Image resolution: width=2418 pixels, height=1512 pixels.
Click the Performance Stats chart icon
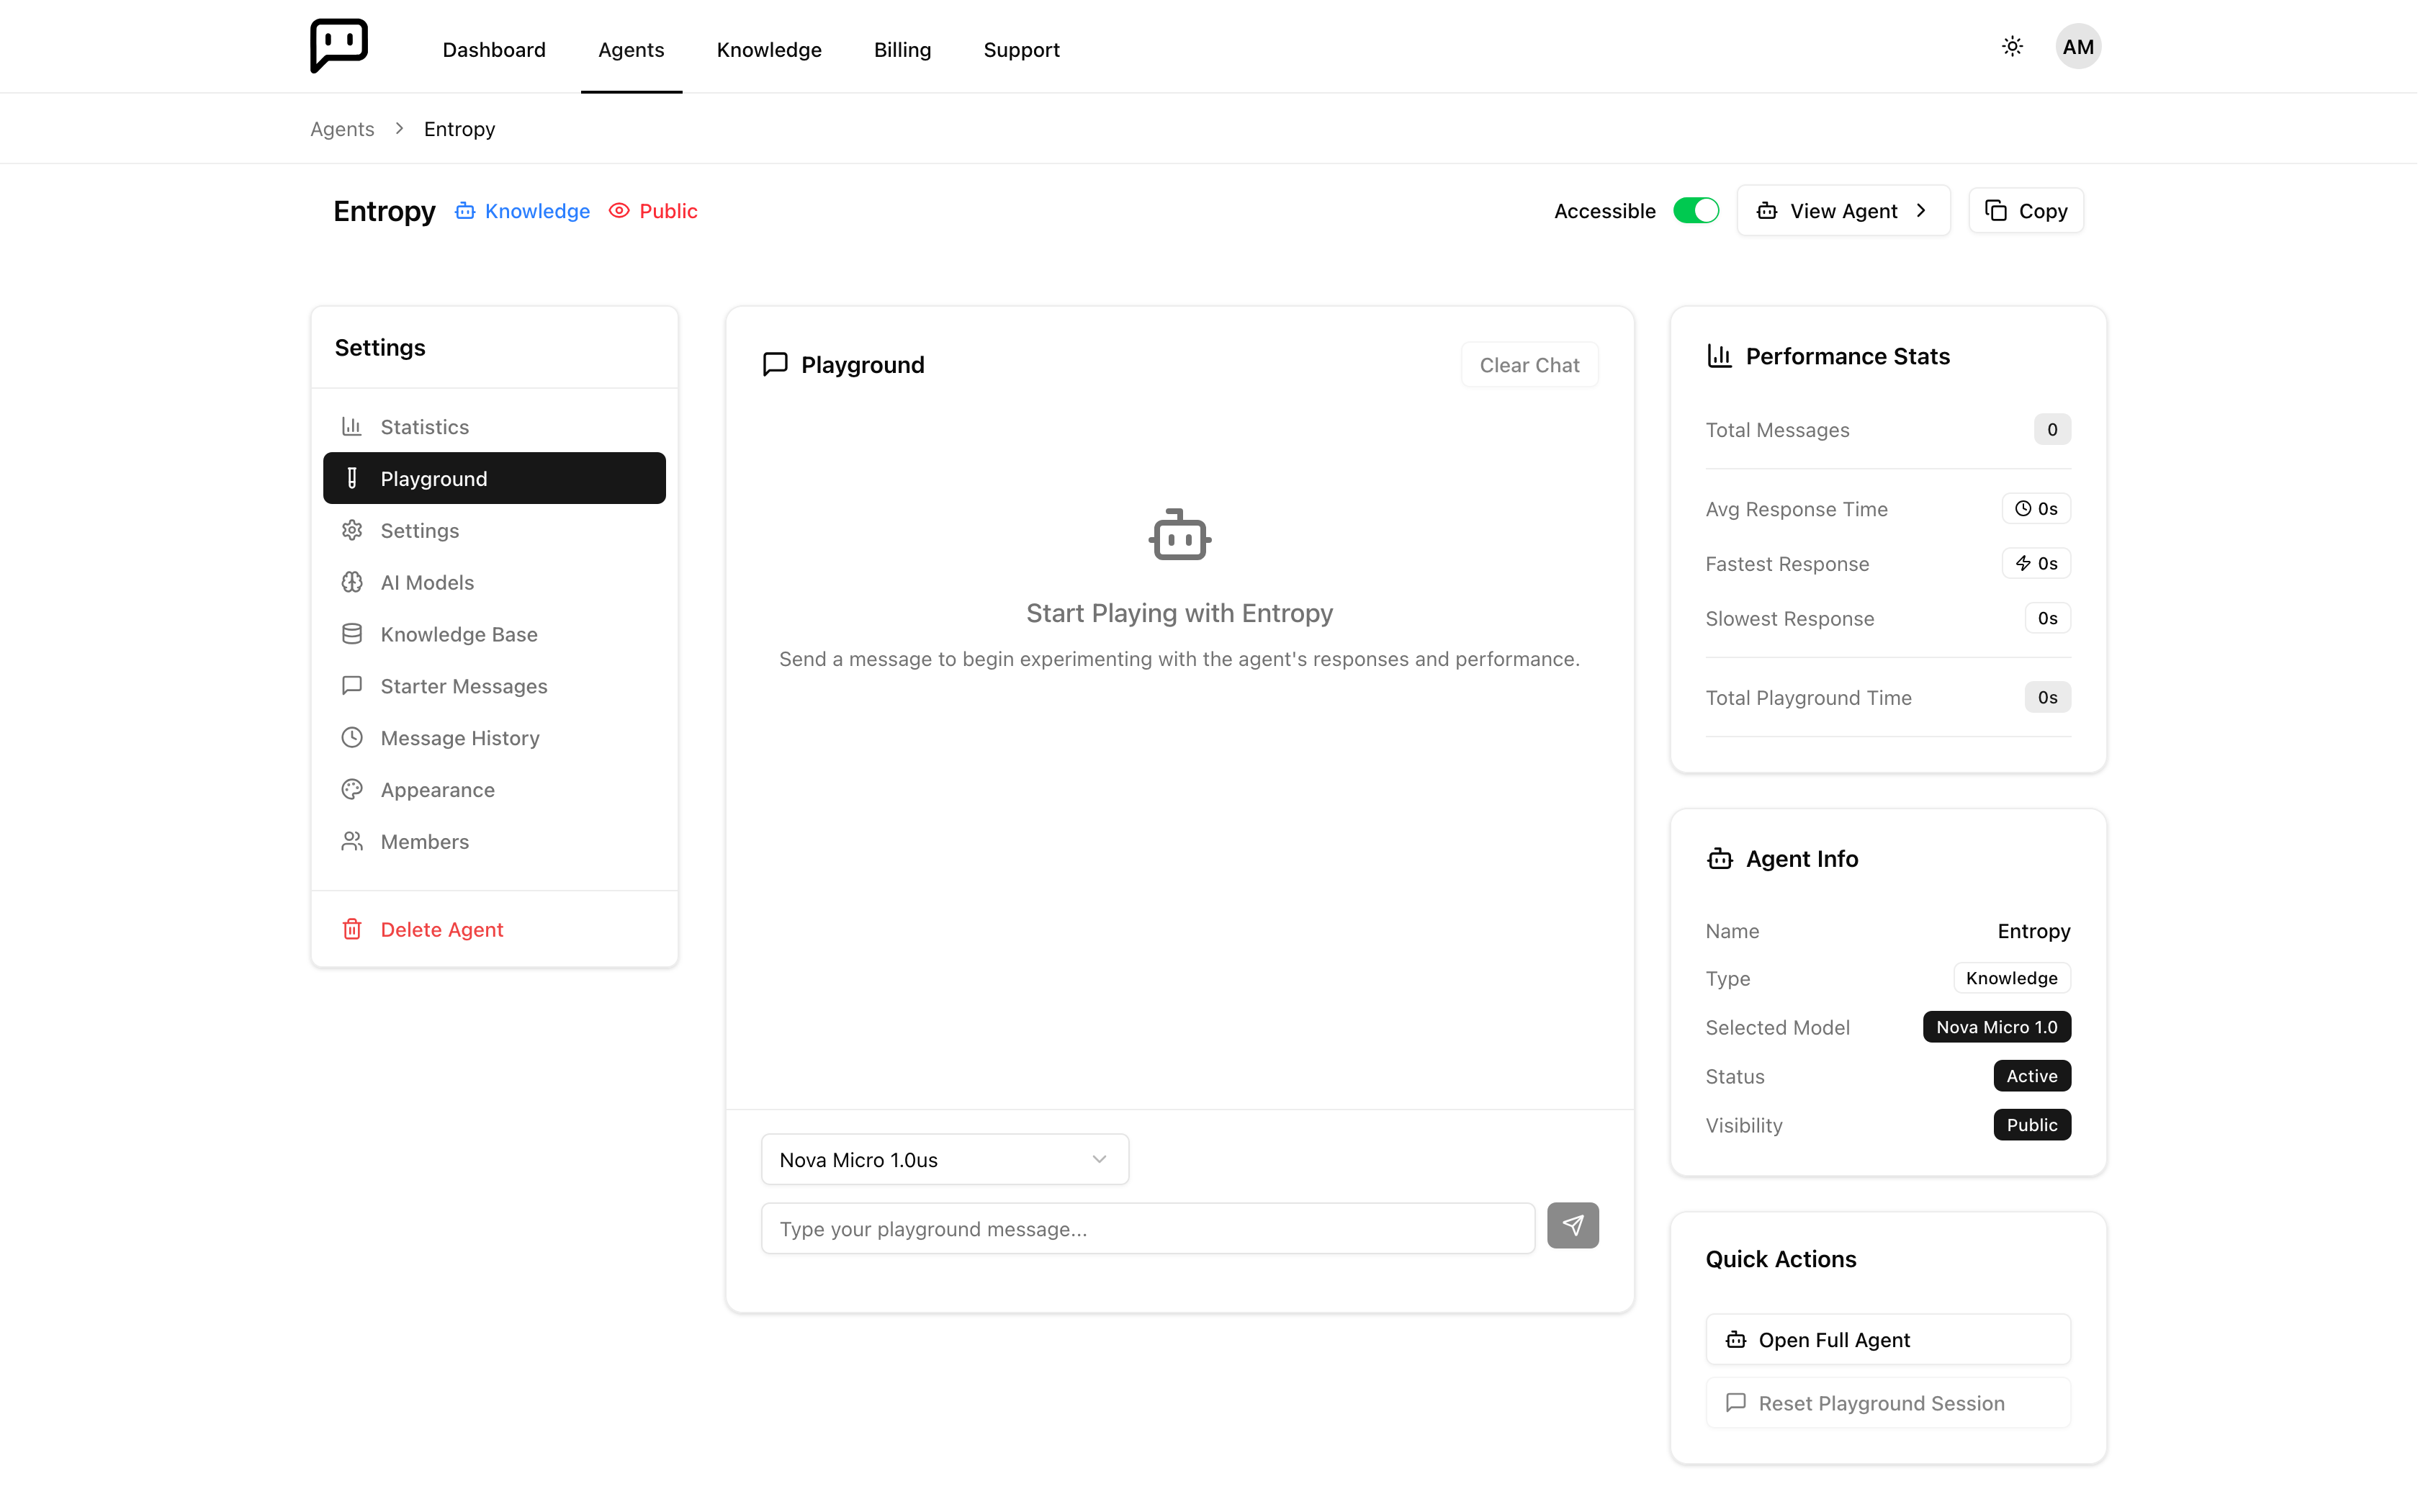1719,356
